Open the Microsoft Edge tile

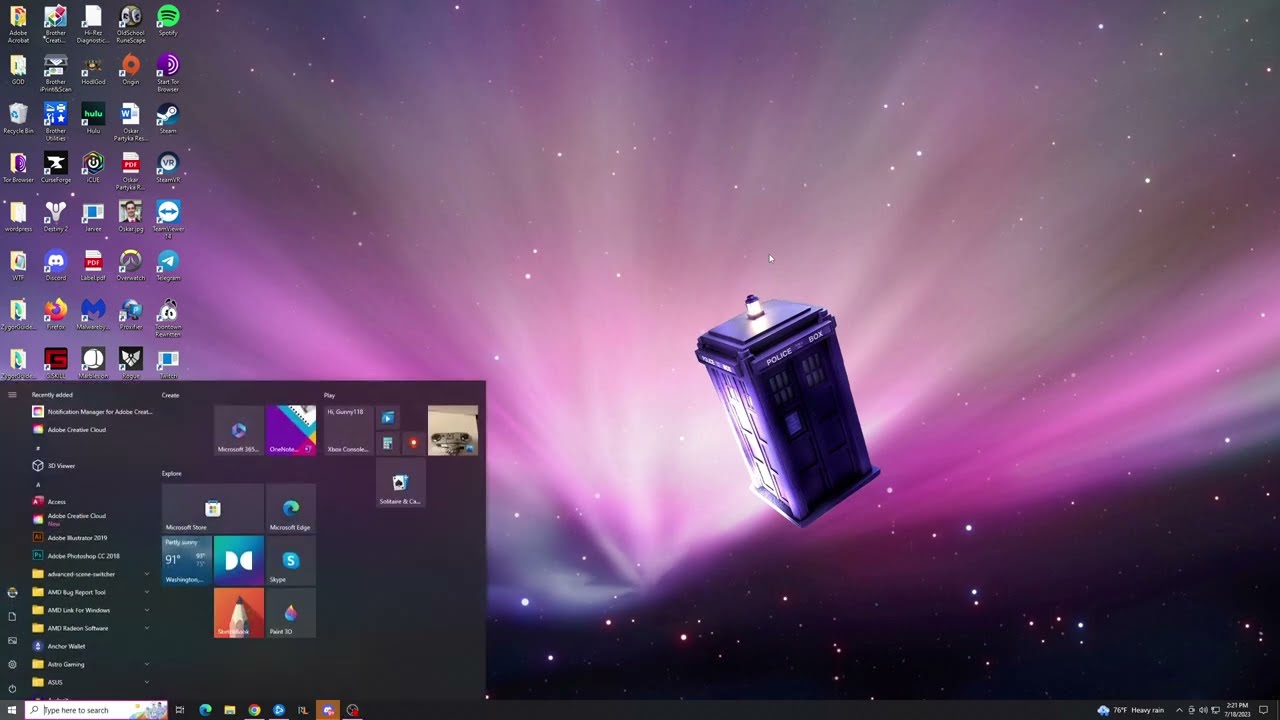coord(290,509)
